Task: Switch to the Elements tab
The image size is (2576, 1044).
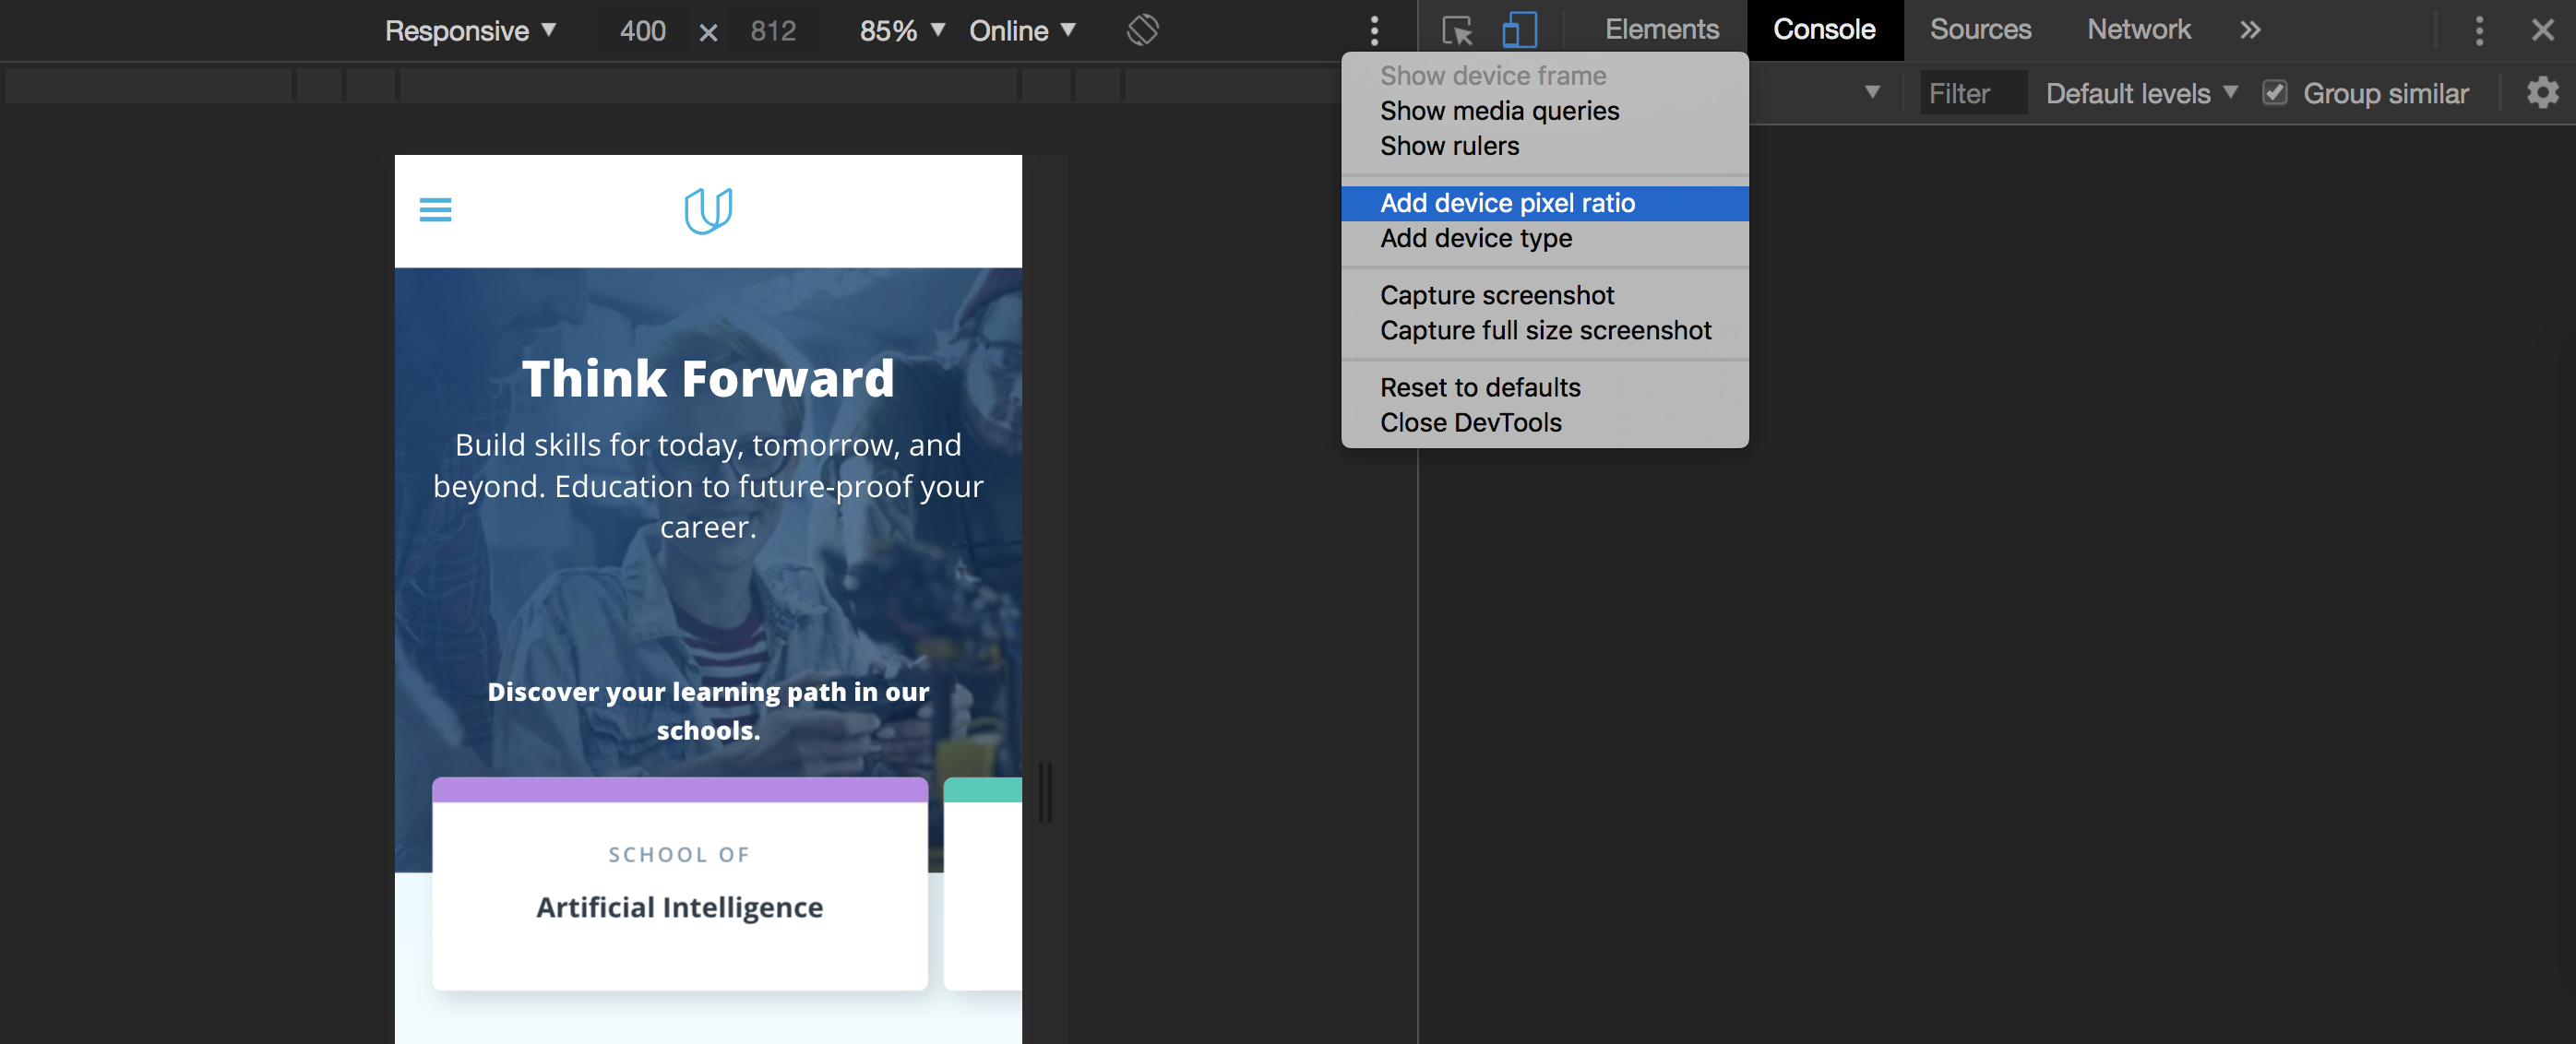Action: (x=1661, y=30)
